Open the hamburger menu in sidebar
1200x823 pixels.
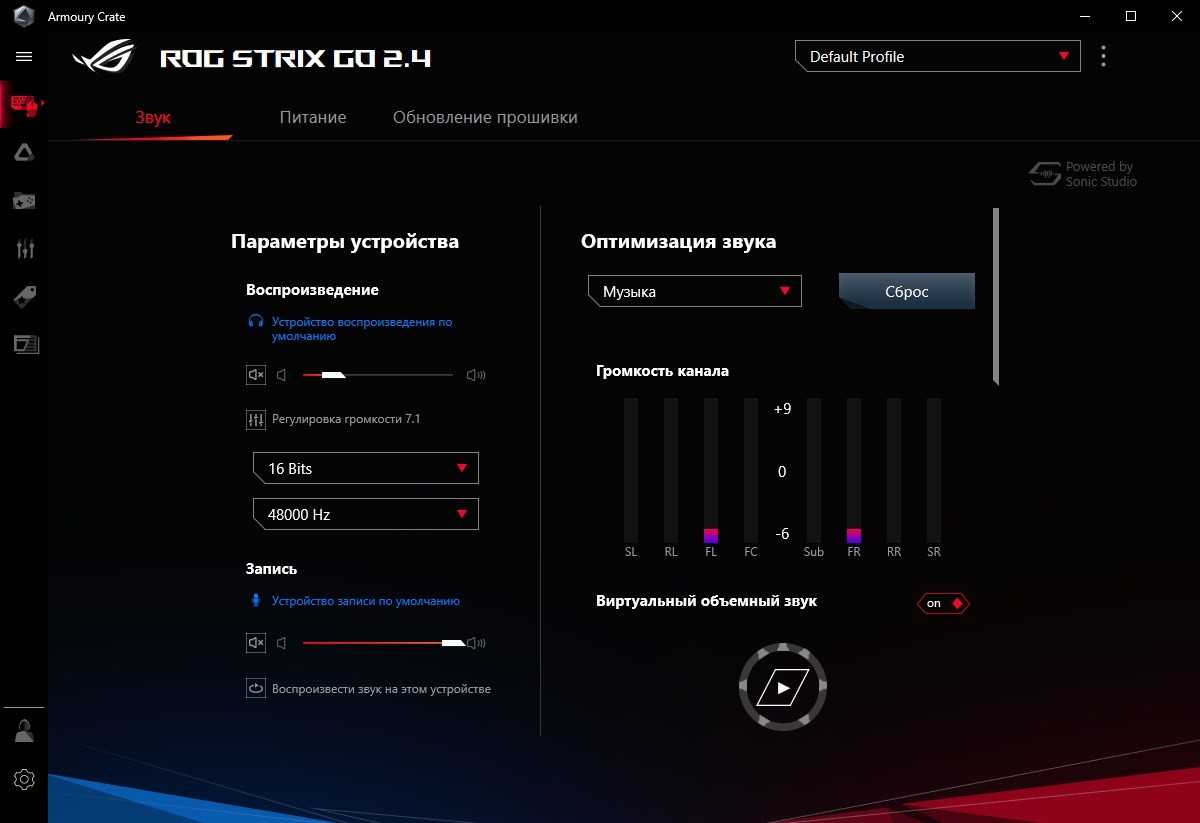[25, 57]
